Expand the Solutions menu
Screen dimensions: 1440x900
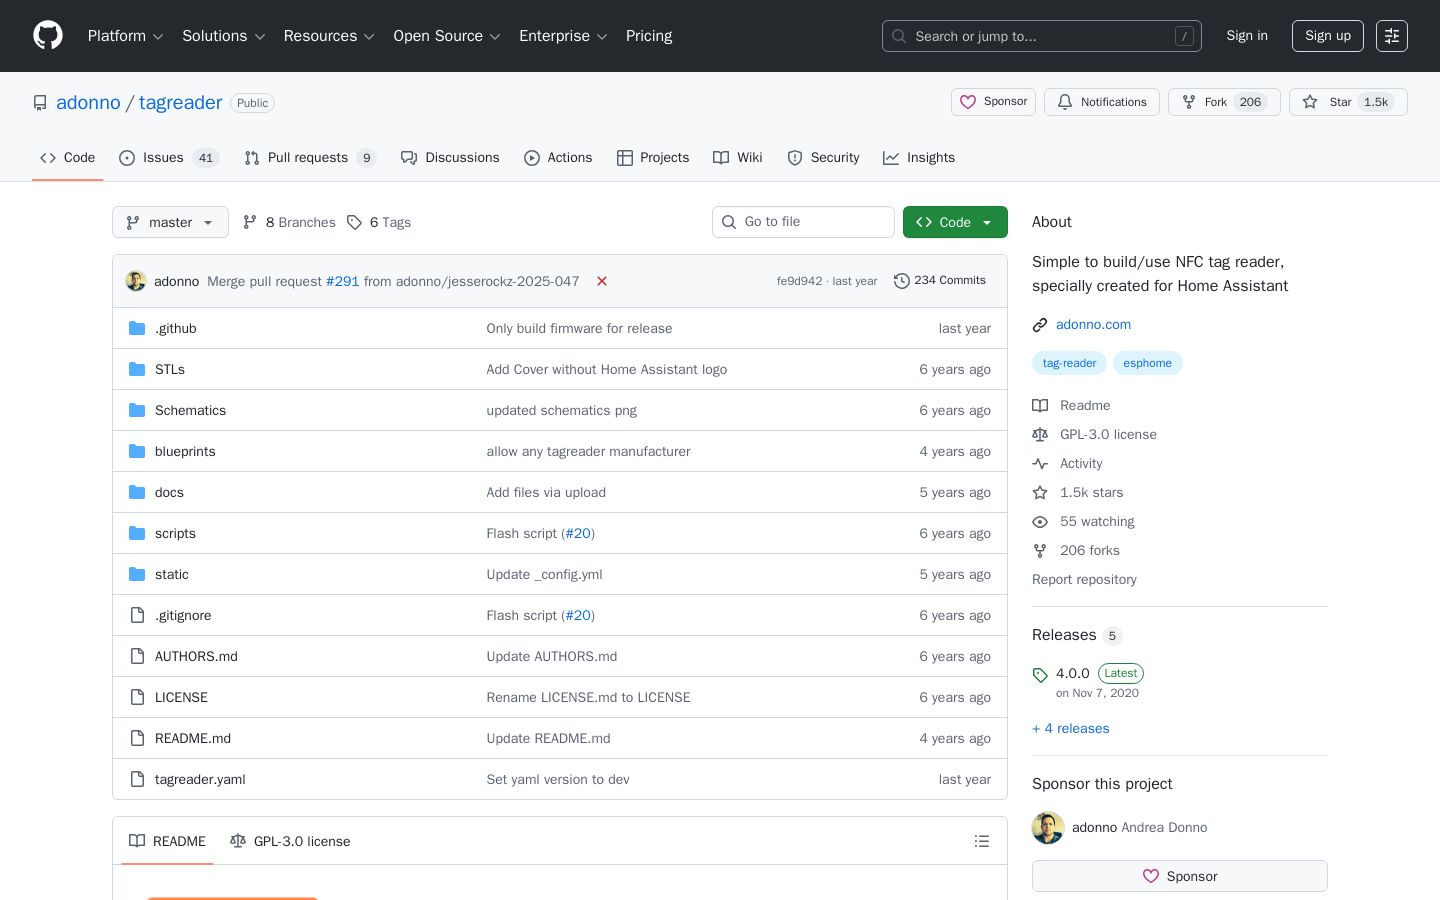pyautogui.click(x=224, y=36)
